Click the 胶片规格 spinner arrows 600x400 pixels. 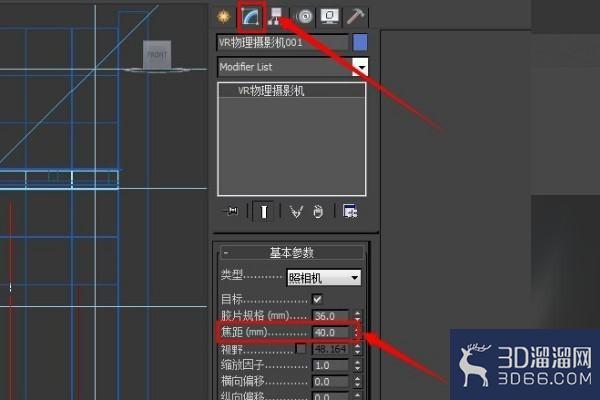[357, 316]
